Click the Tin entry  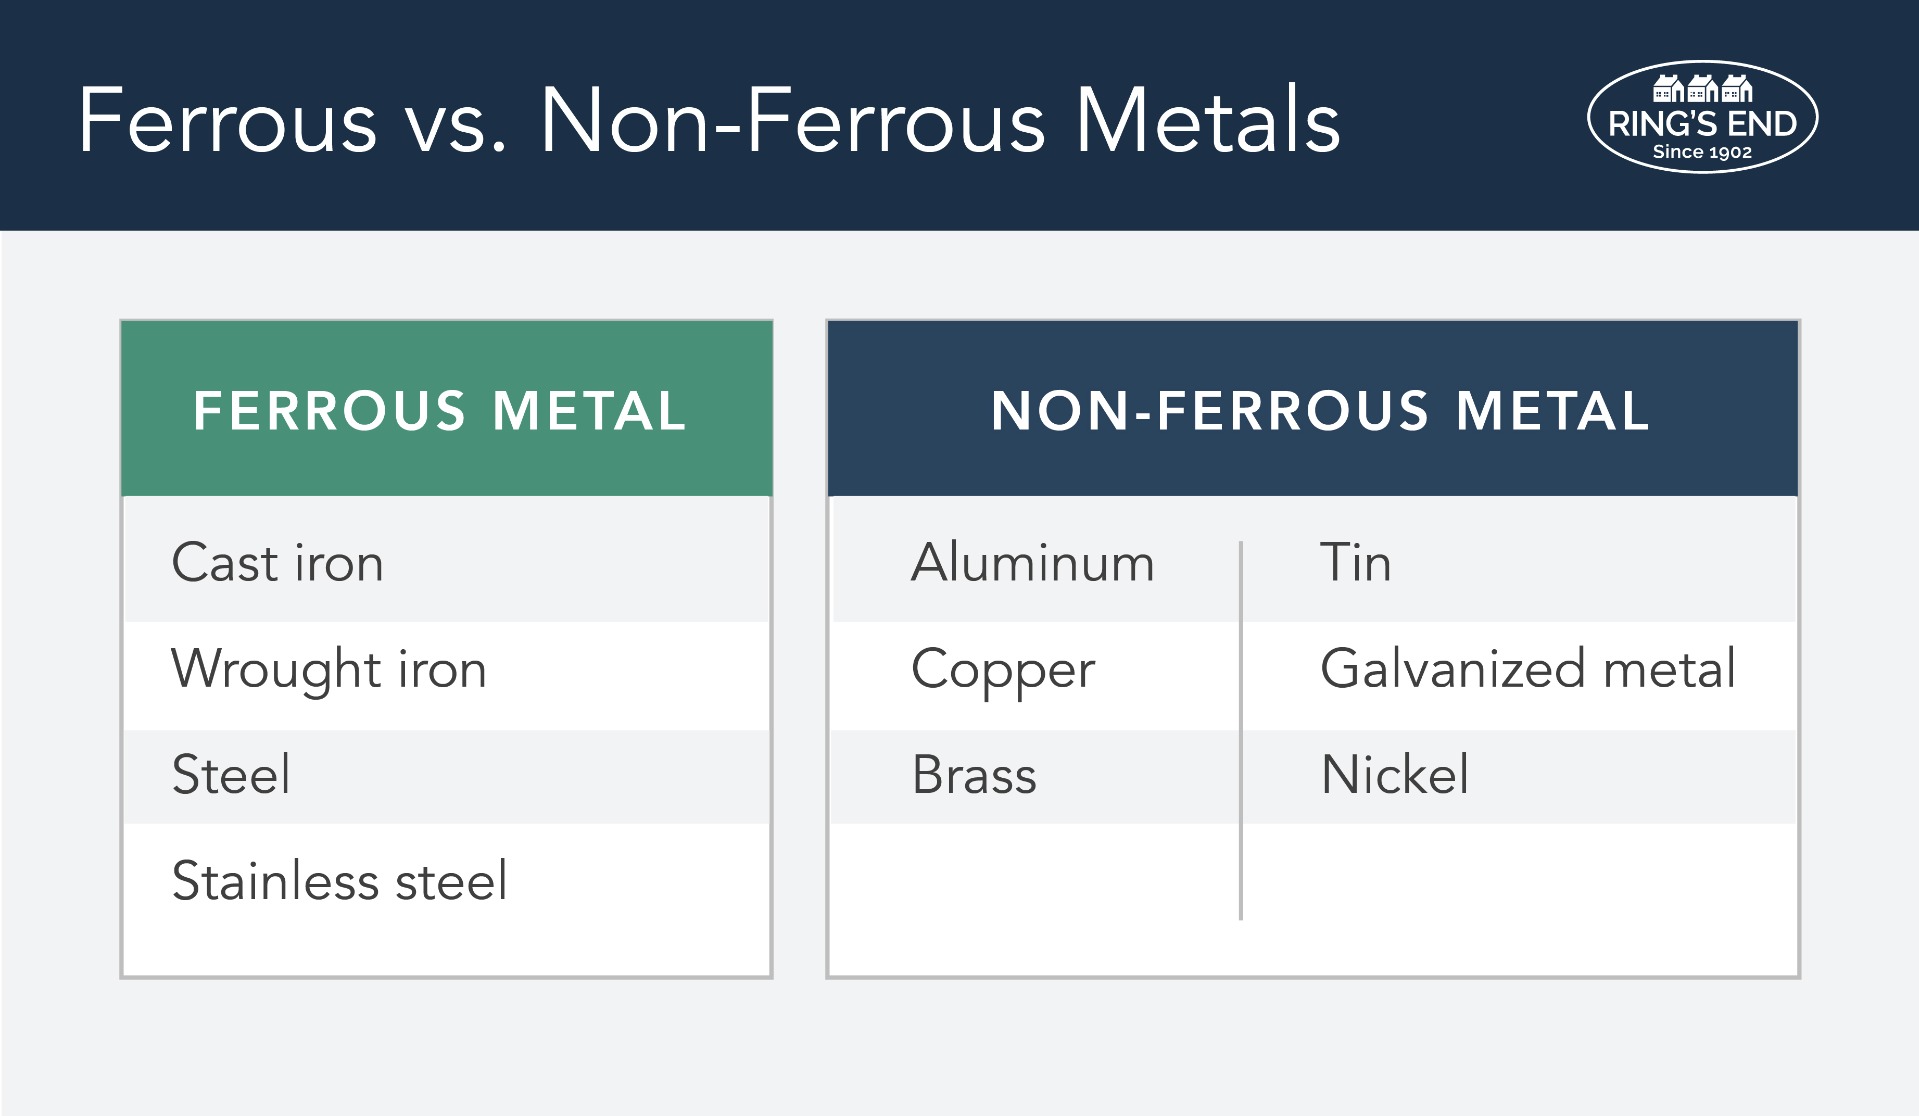click(1355, 562)
